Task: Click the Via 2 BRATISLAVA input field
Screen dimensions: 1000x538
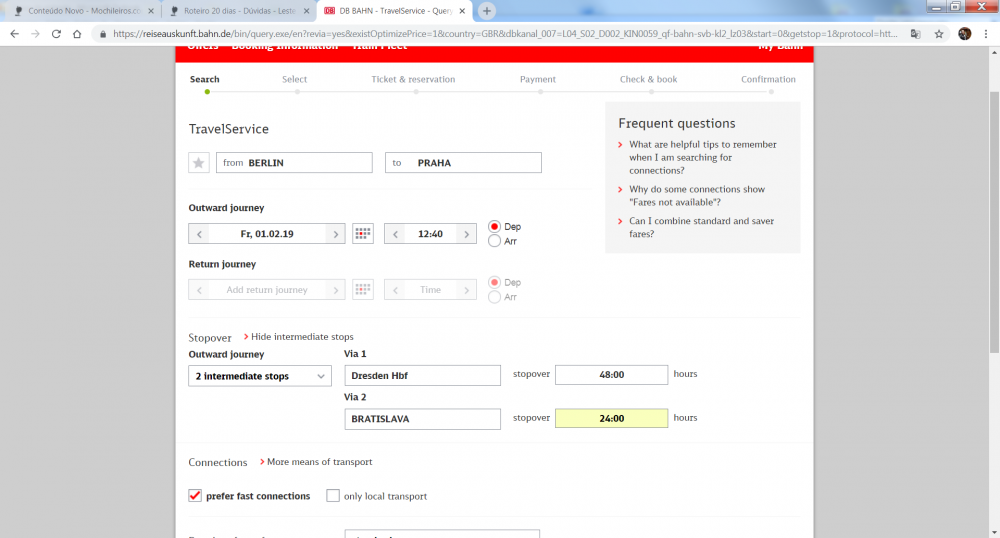Action: (x=422, y=419)
